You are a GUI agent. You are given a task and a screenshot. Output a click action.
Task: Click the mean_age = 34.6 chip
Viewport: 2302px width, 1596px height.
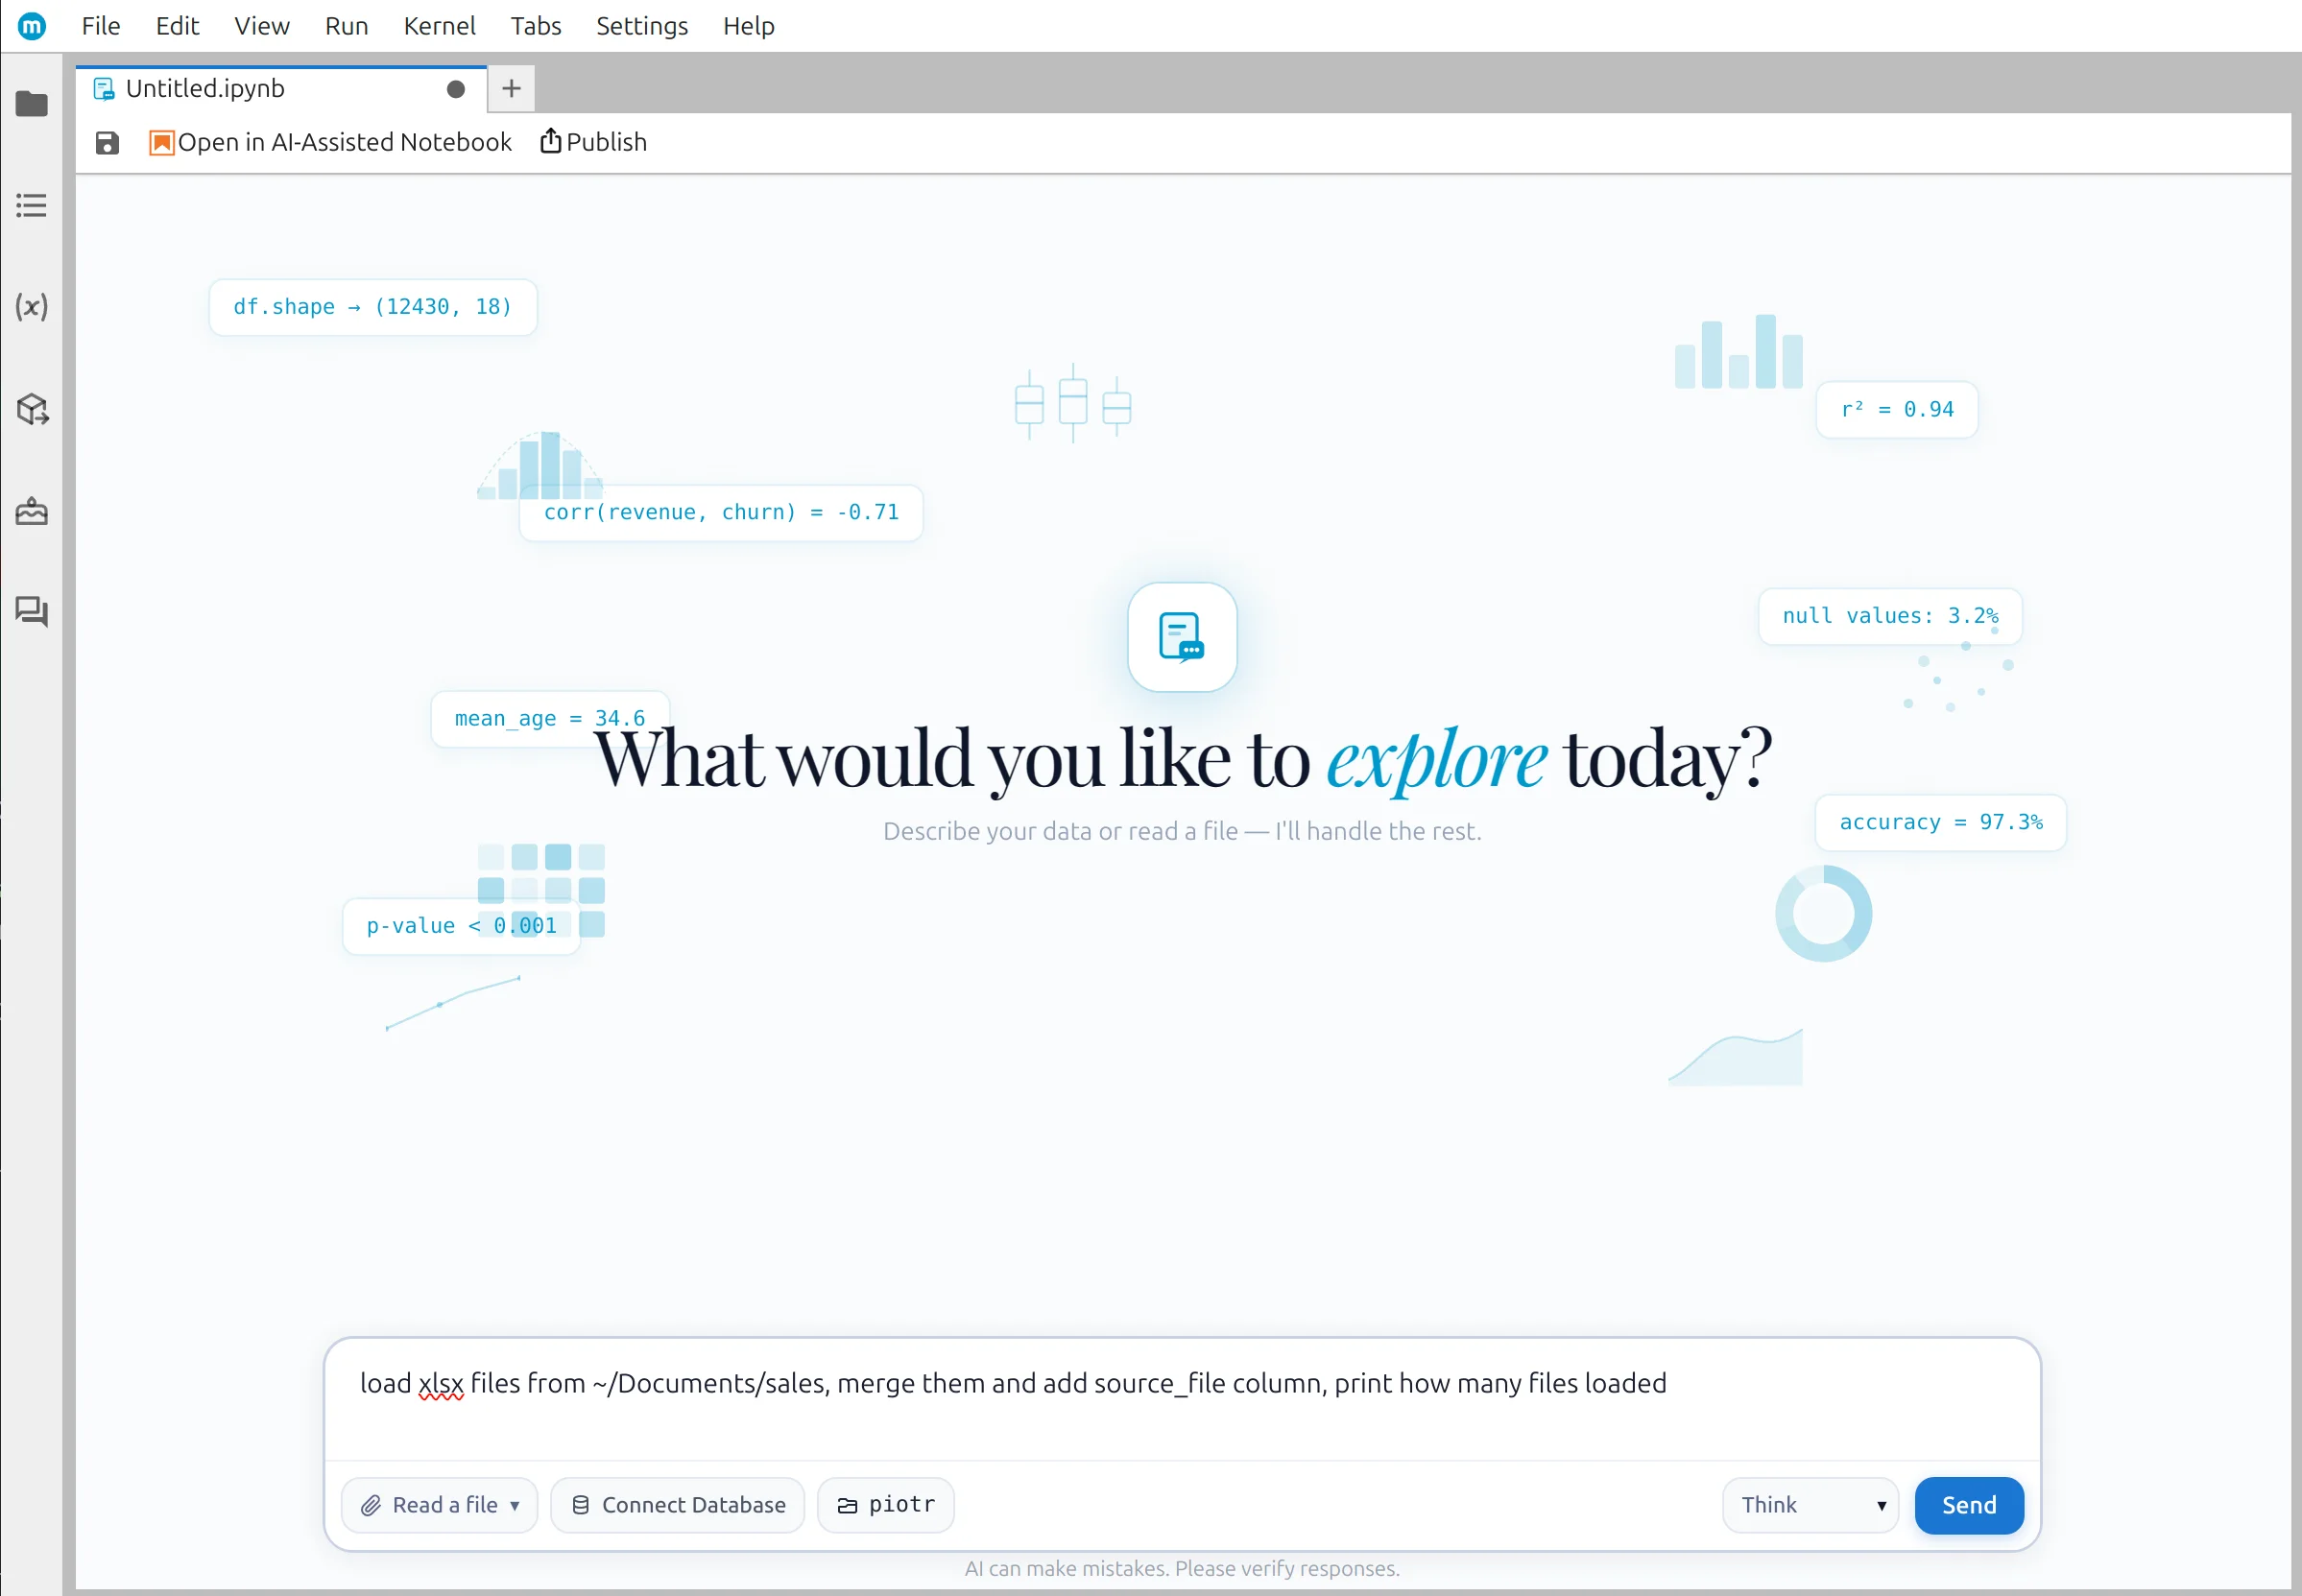pyautogui.click(x=550, y=719)
